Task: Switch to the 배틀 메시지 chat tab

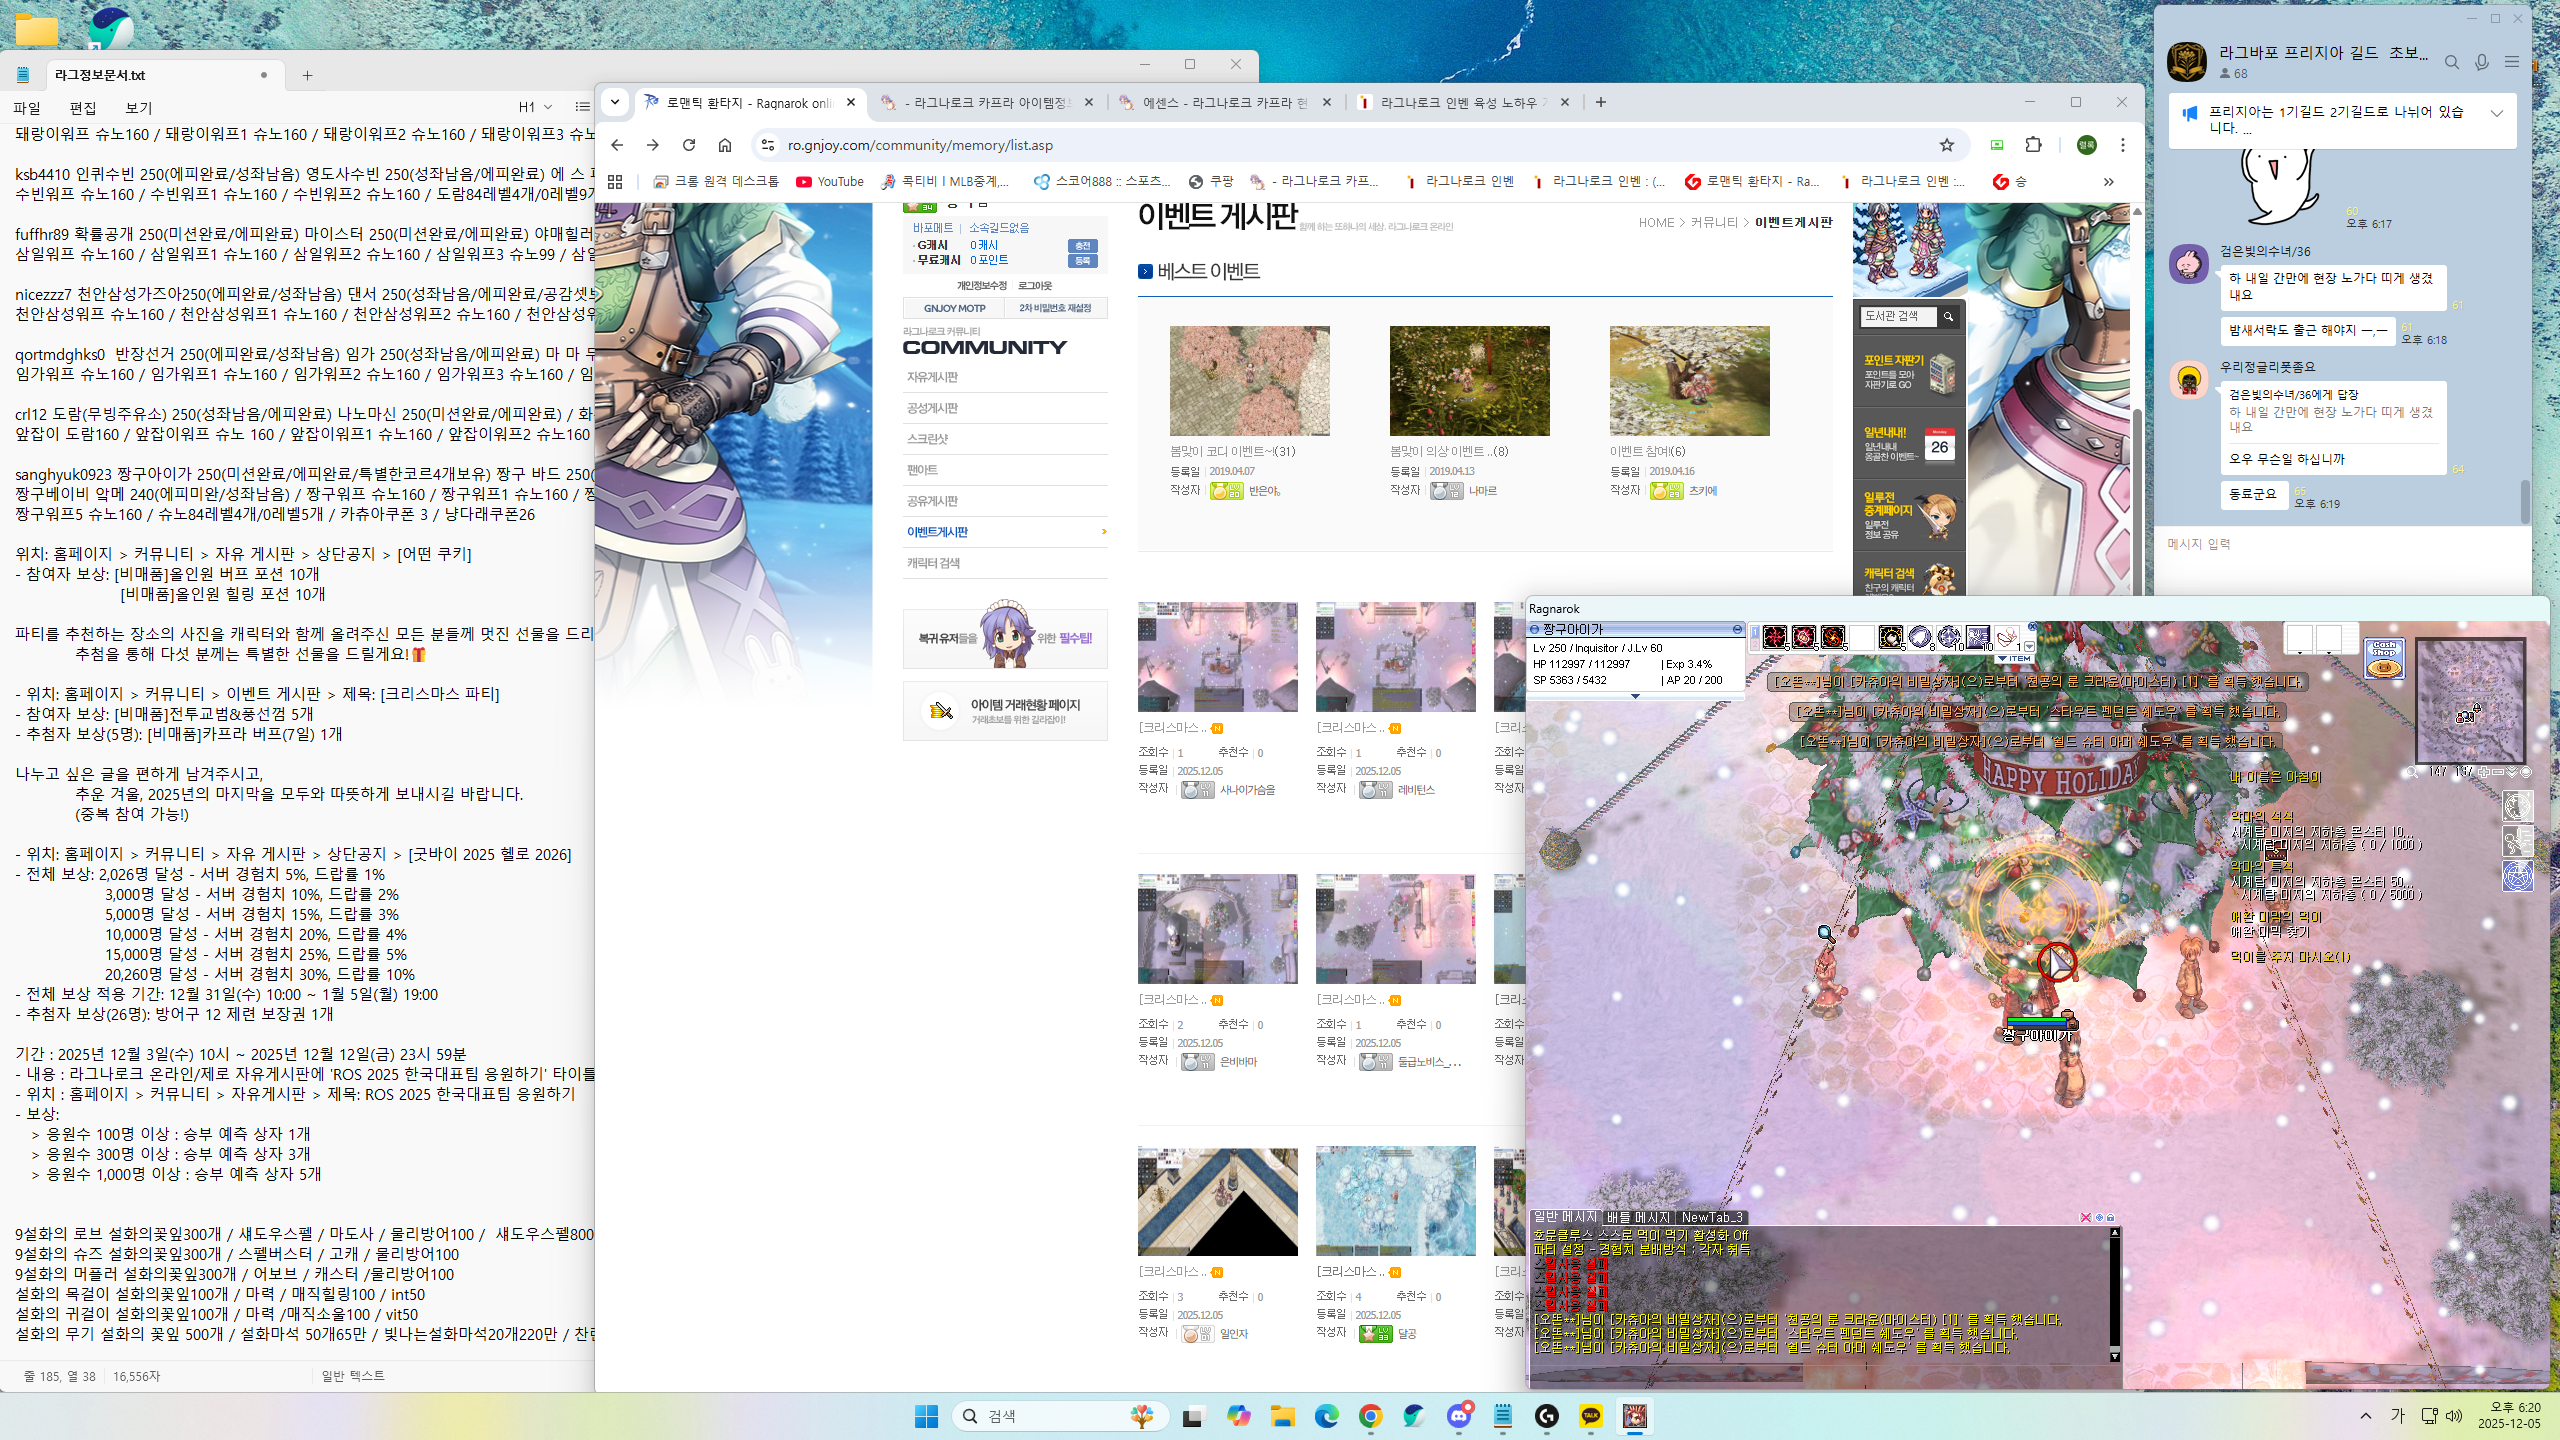Action: click(1637, 1217)
